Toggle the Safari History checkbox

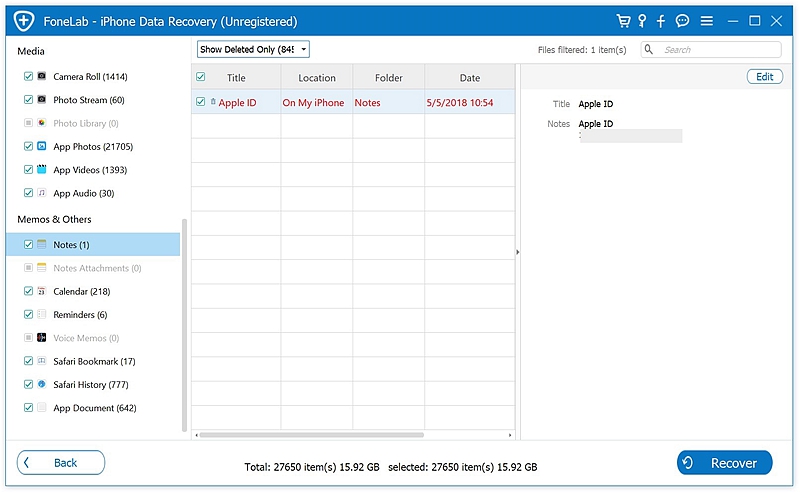click(x=29, y=384)
